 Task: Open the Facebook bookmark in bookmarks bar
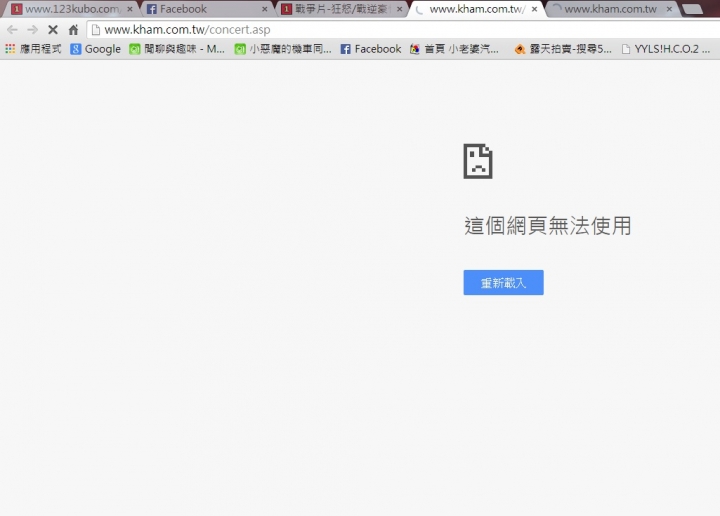371,49
